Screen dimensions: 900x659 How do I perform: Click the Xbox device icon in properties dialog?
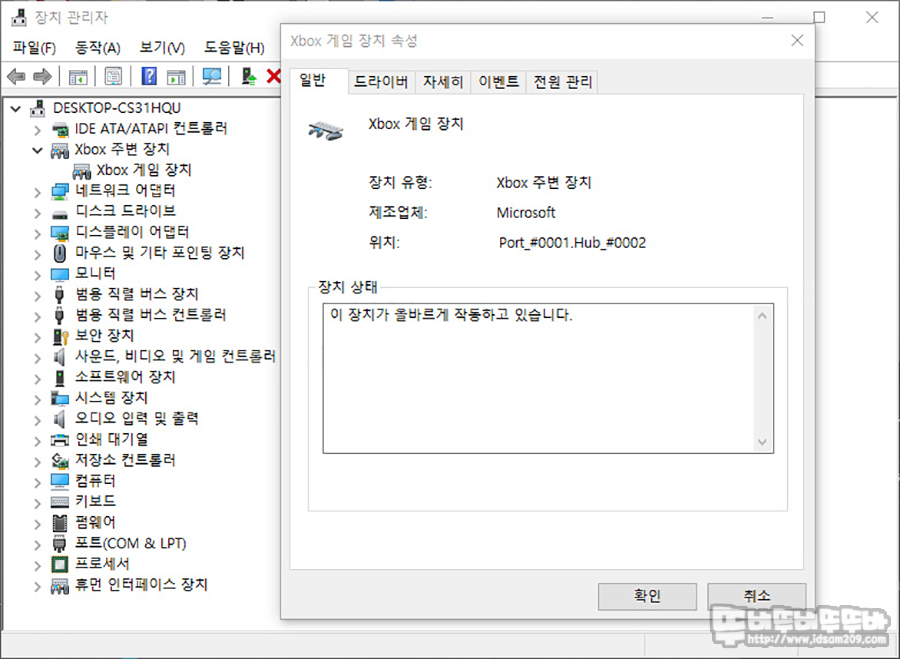(x=325, y=131)
